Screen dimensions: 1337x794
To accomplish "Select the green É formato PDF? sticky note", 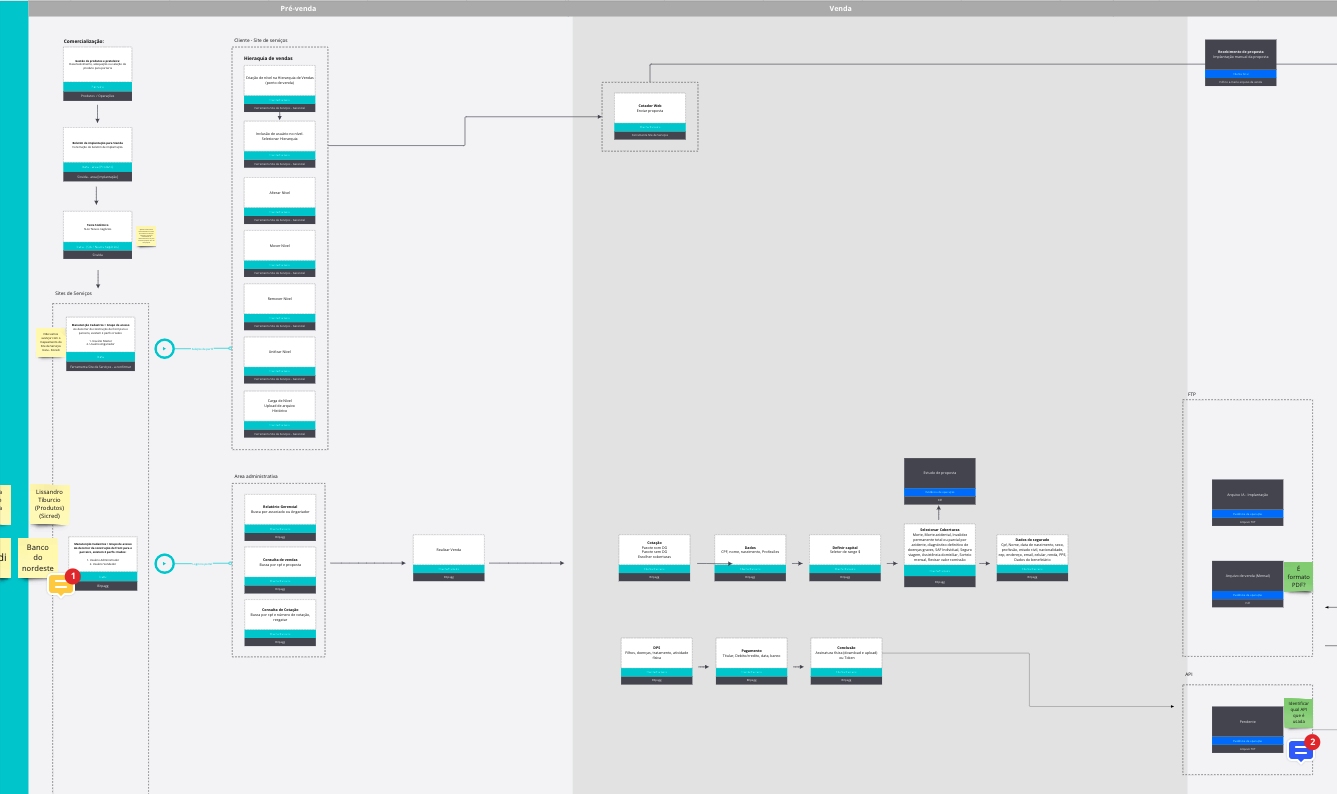I will point(1298,577).
